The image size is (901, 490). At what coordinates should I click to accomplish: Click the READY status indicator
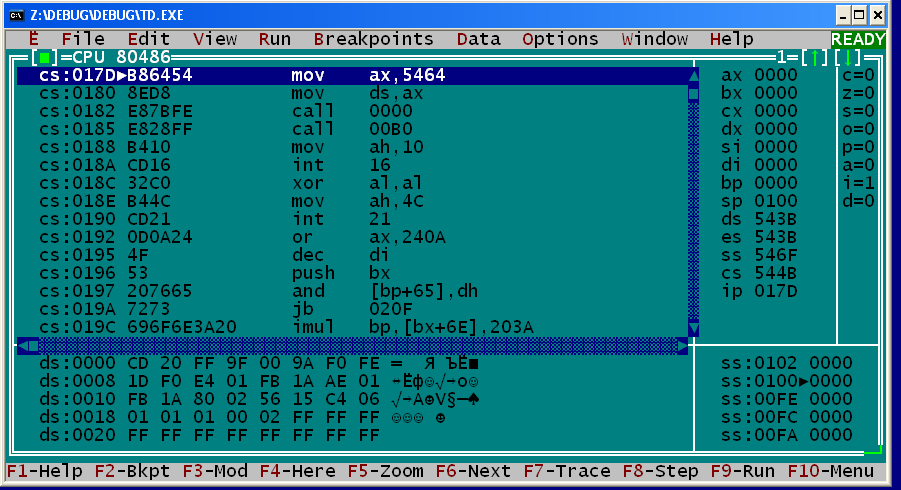tap(858, 39)
